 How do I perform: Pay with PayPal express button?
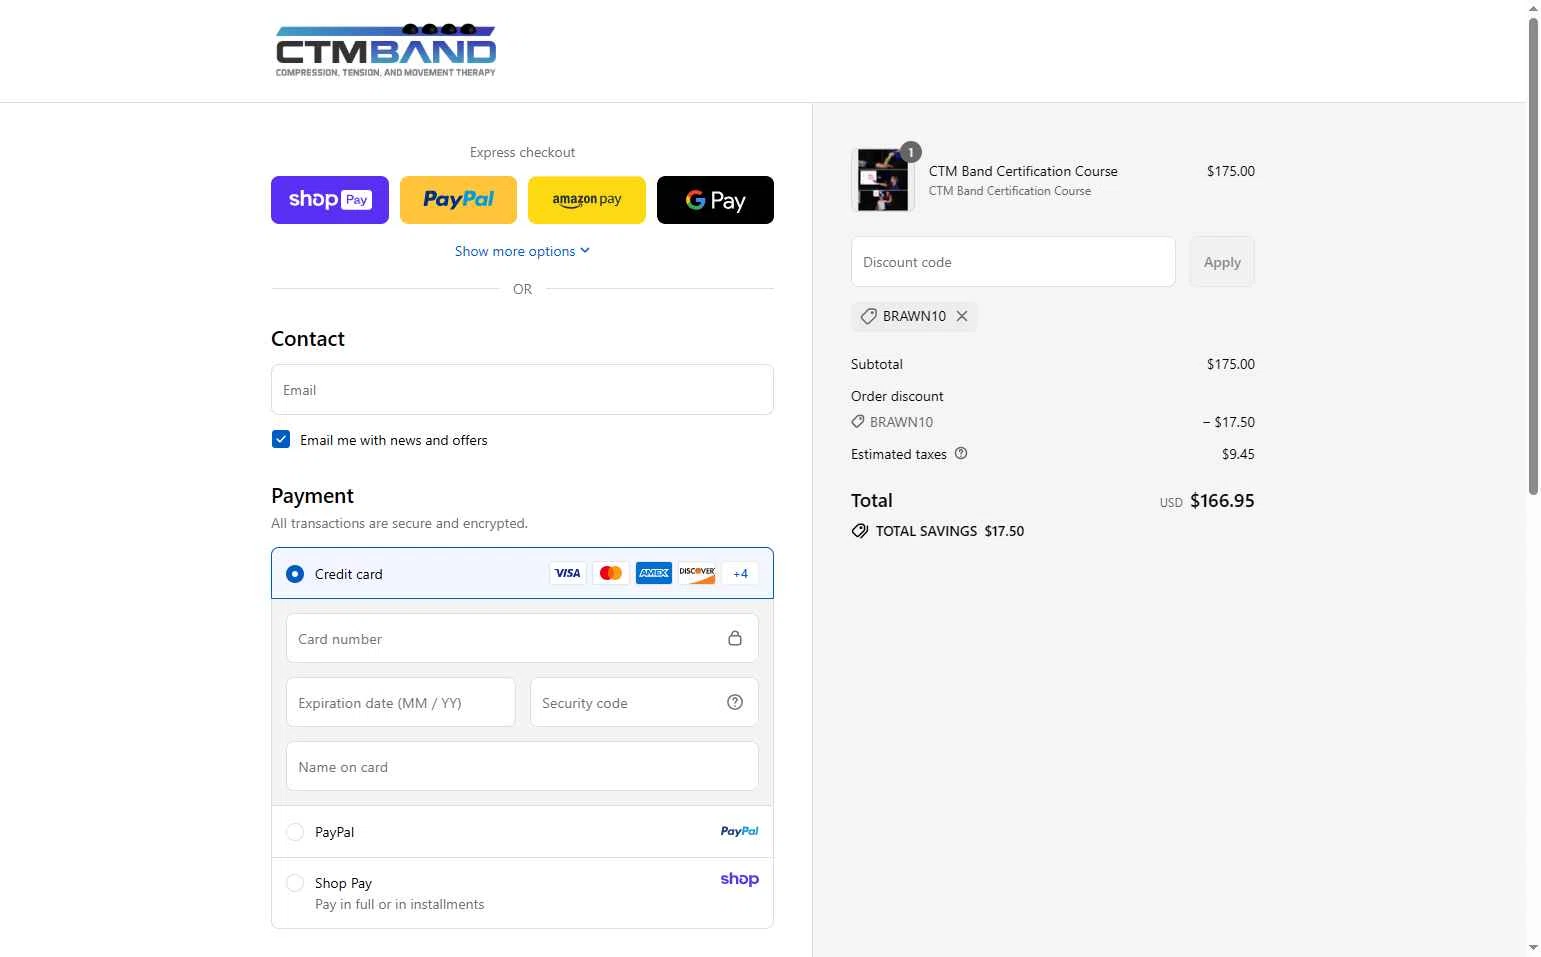coord(458,200)
